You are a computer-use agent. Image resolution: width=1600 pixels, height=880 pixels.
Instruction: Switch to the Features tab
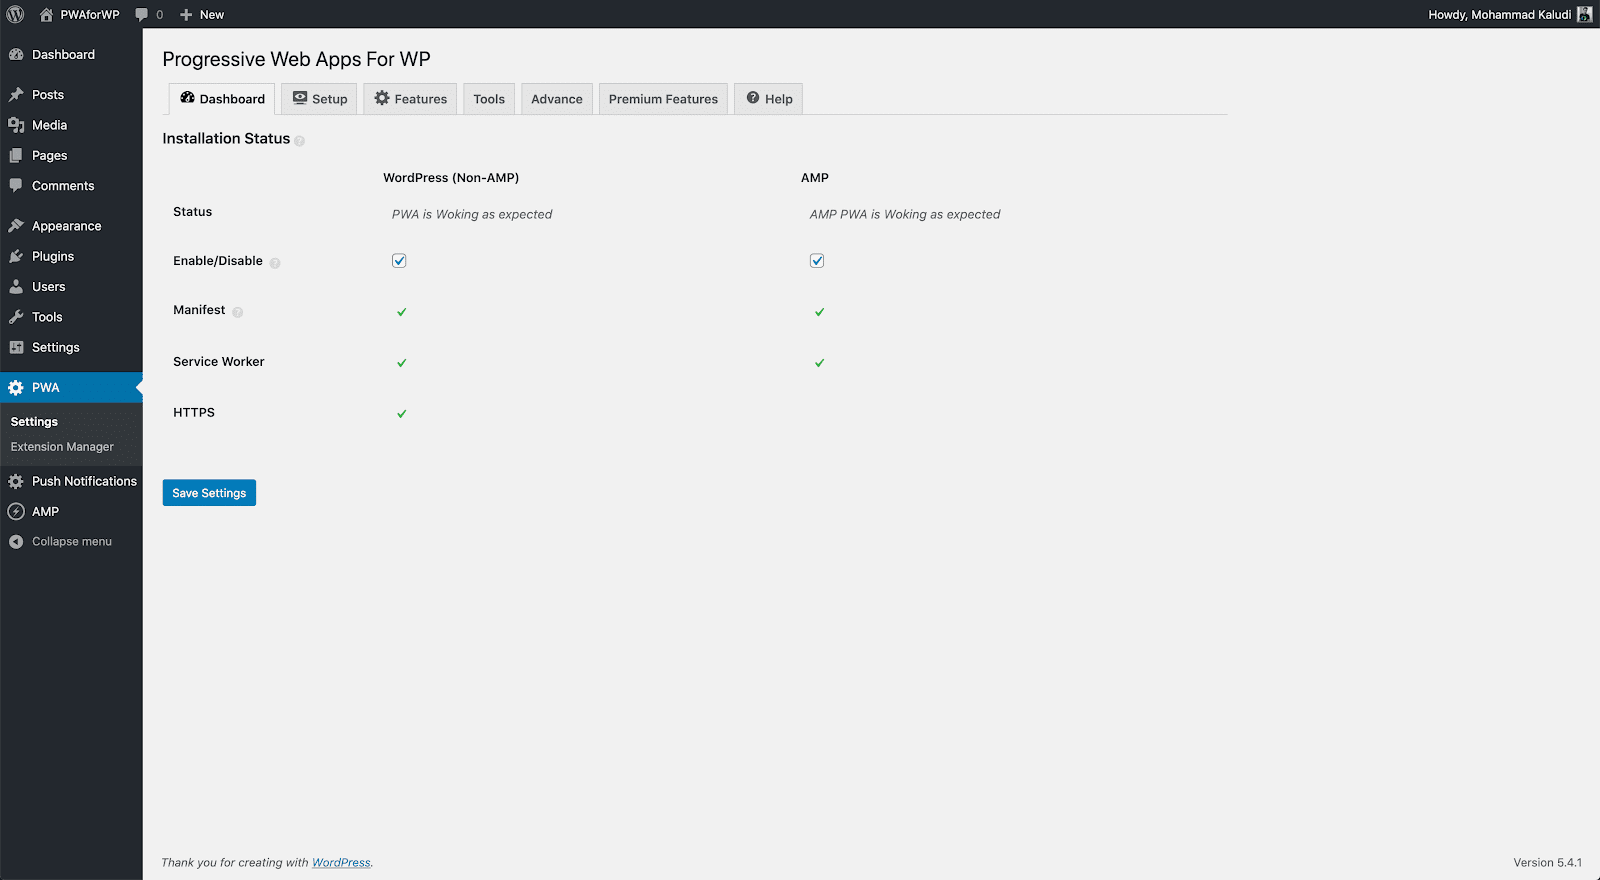(x=411, y=99)
